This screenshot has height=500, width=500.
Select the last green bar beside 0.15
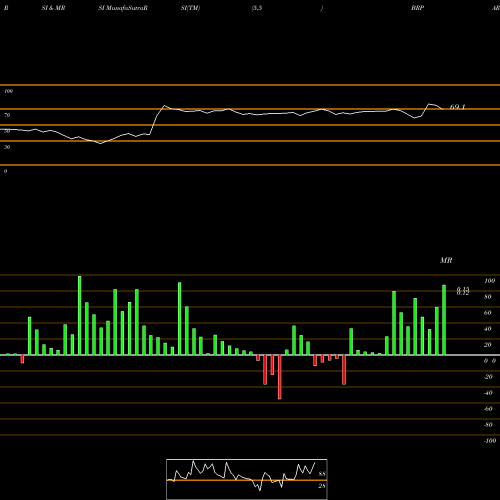(x=444, y=320)
